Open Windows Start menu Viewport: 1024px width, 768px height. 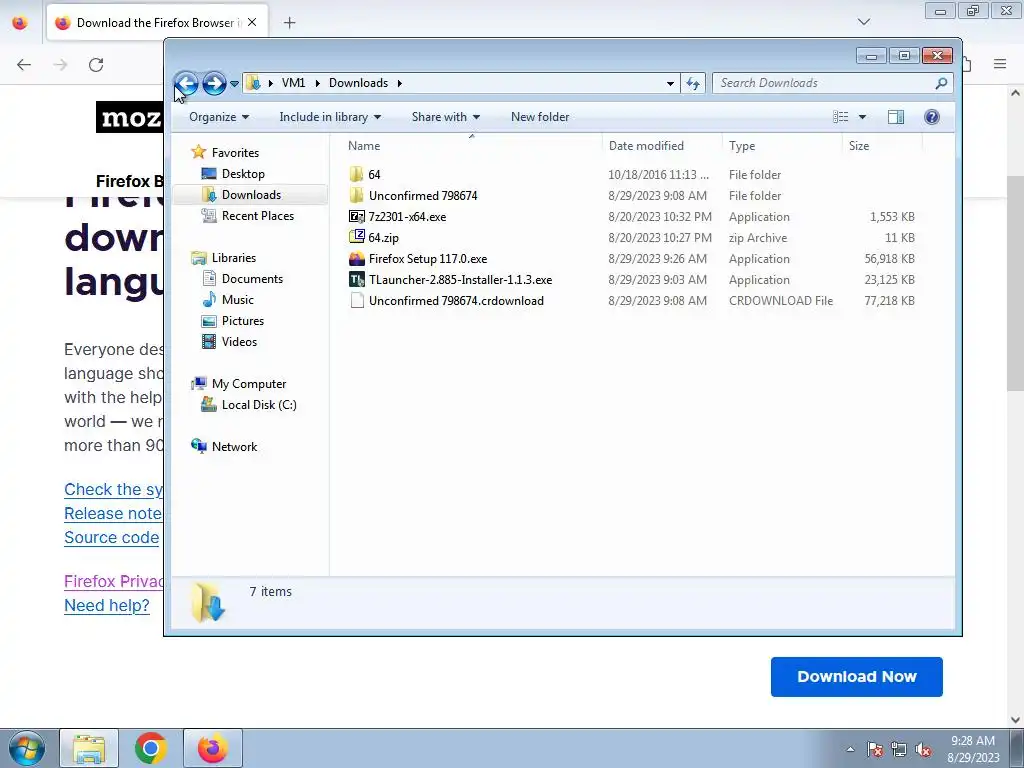tap(27, 748)
